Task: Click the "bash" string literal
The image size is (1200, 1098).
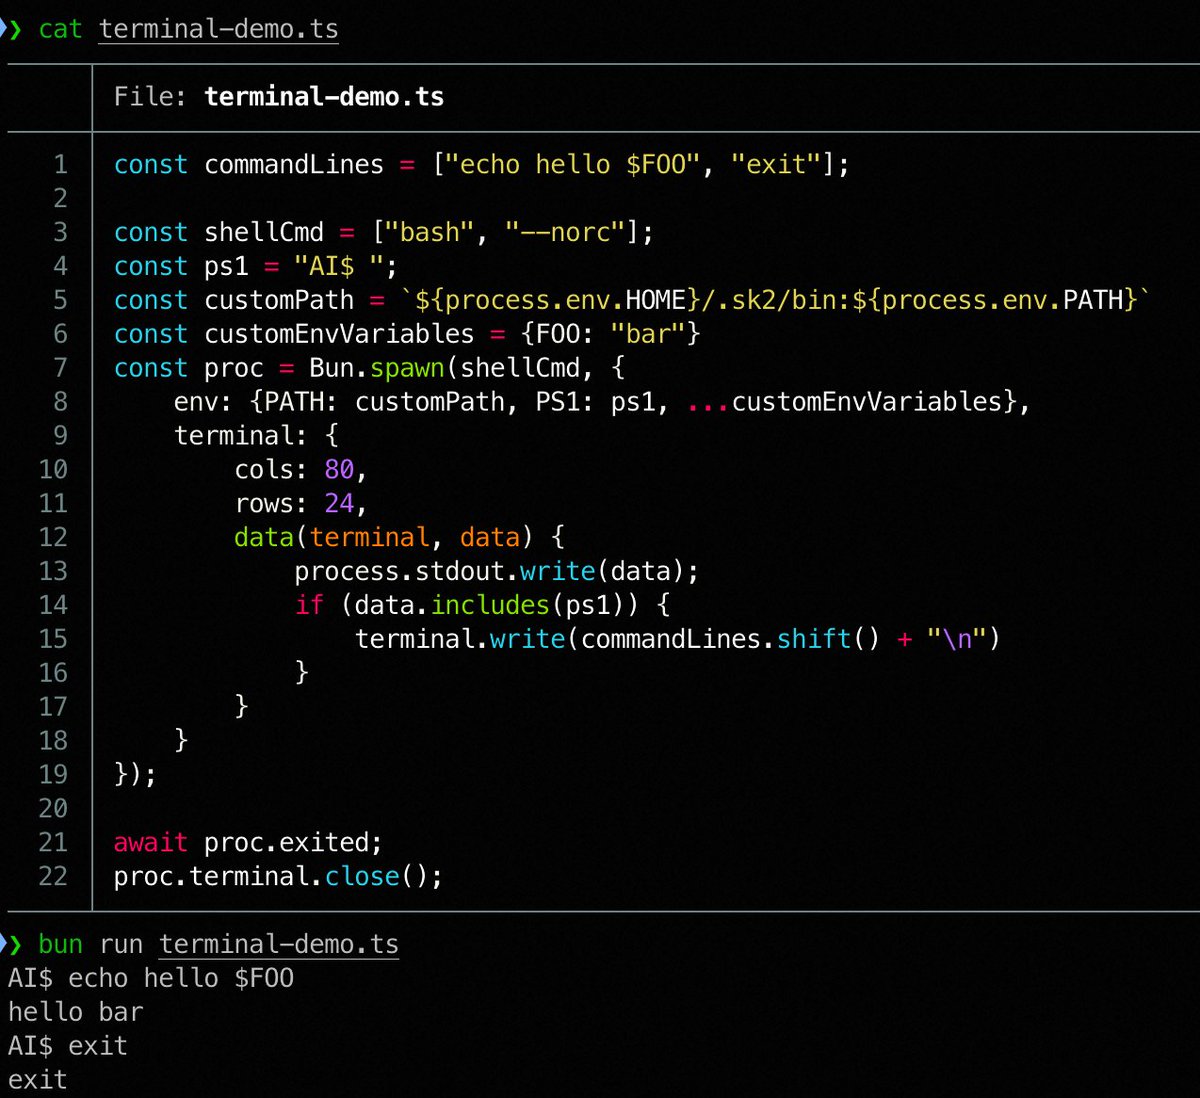Action: 430,232
